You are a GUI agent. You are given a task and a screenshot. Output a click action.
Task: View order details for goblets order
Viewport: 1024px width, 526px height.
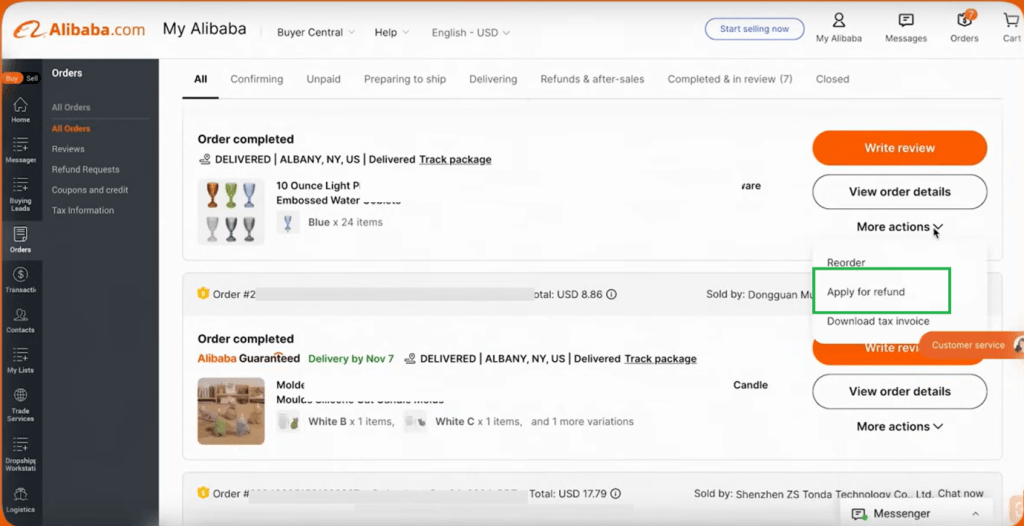(x=900, y=191)
